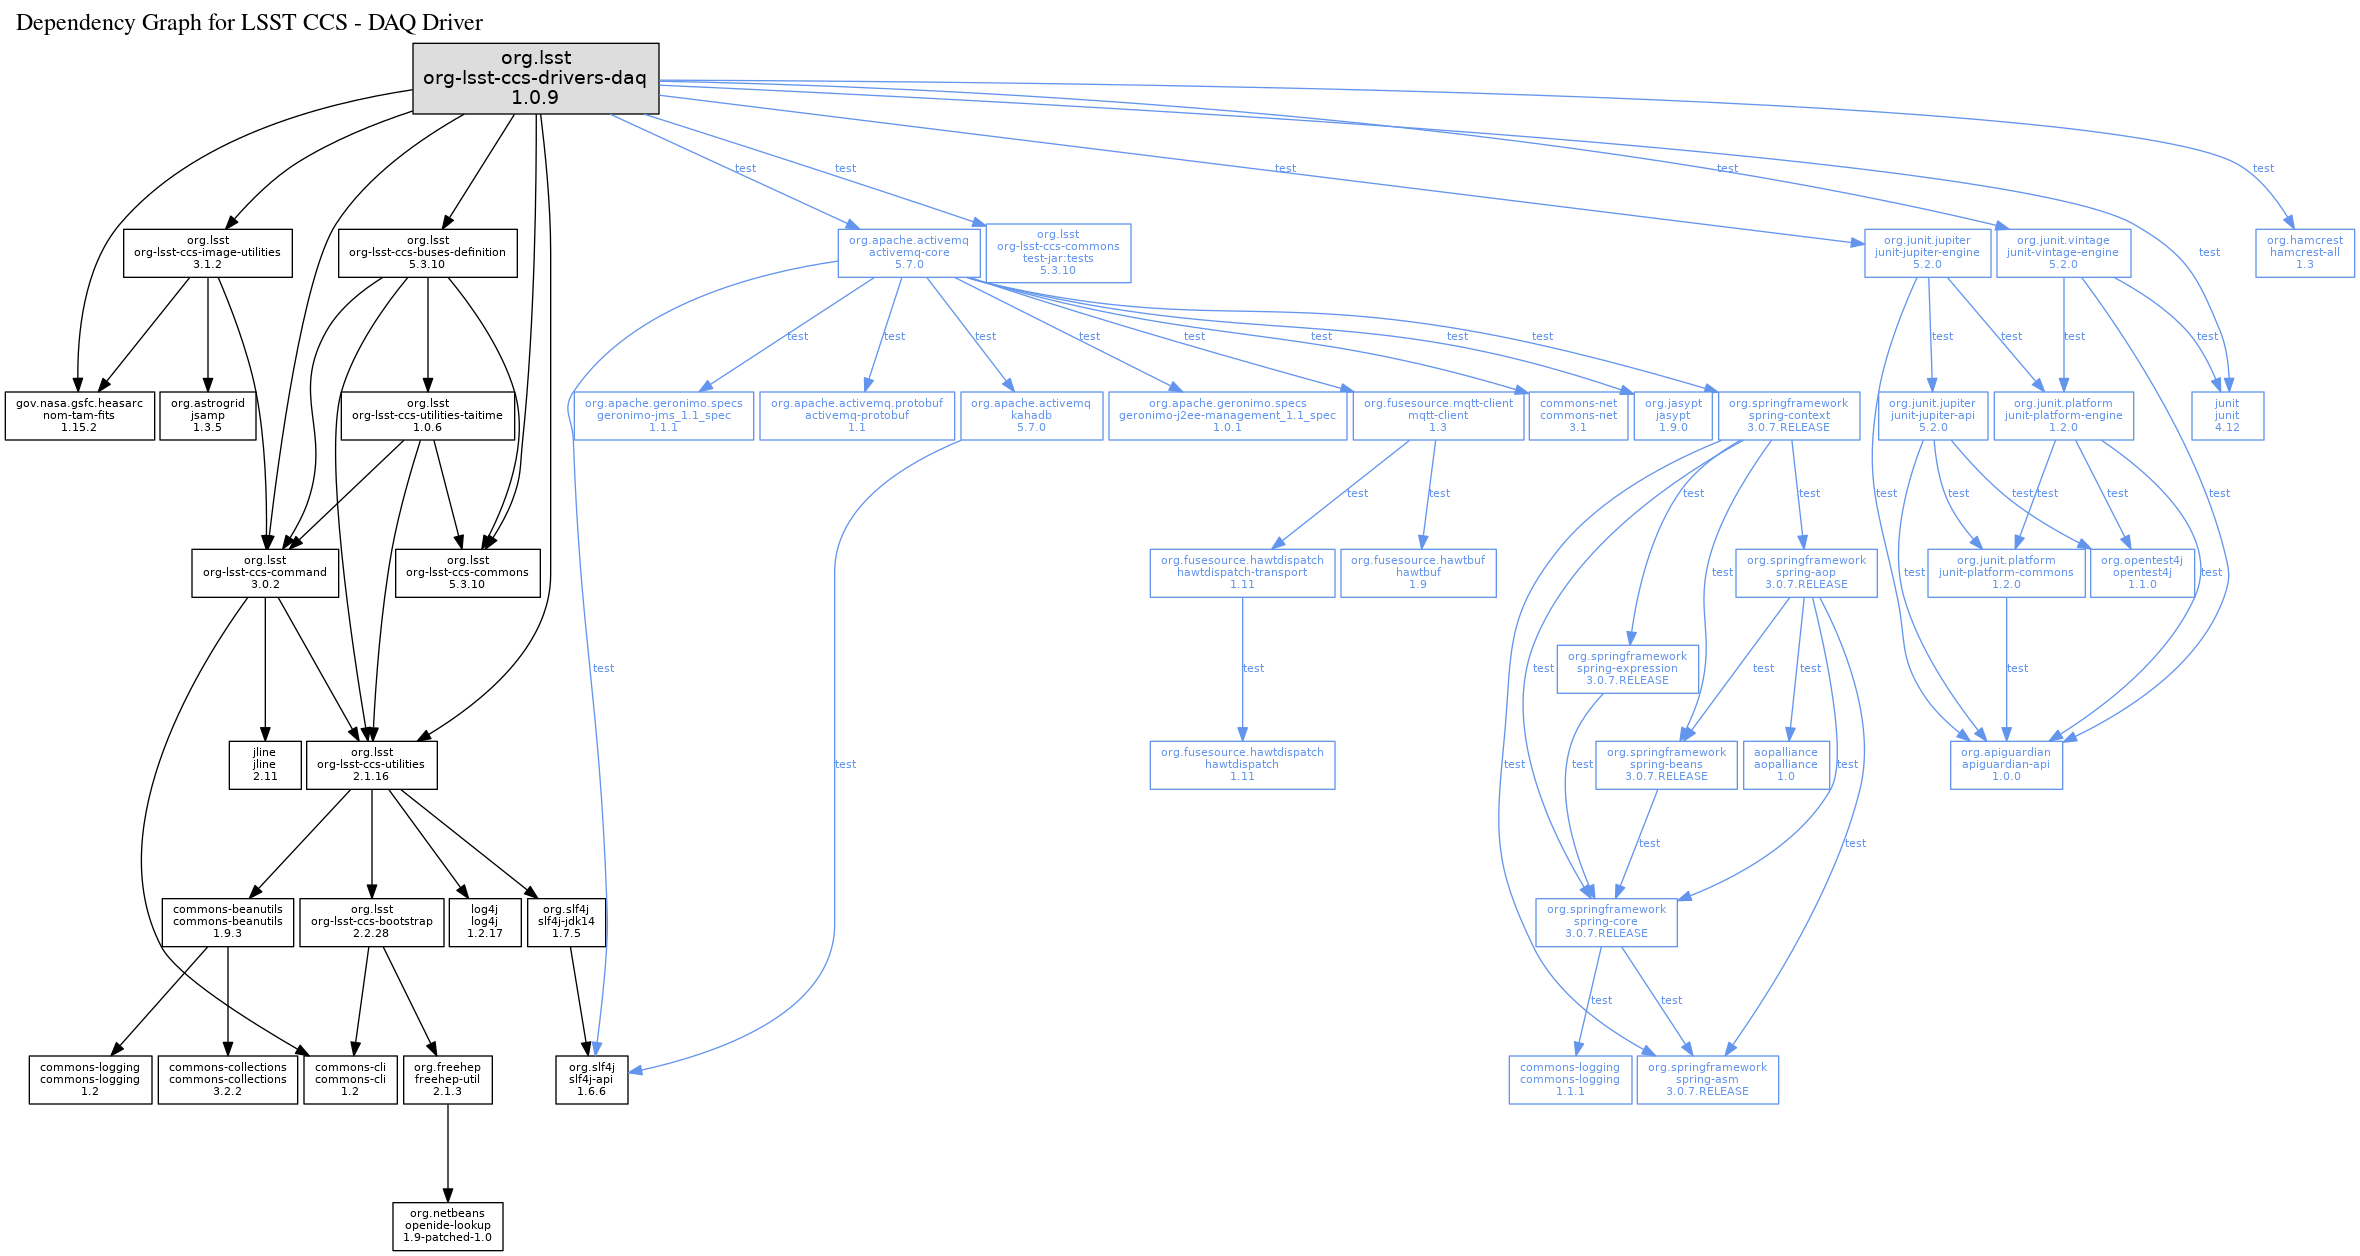Click the org-lsst-ccs-command 3.0.2 node
The height and width of the screenshot is (1256, 2360).
pyautogui.click(x=265, y=573)
